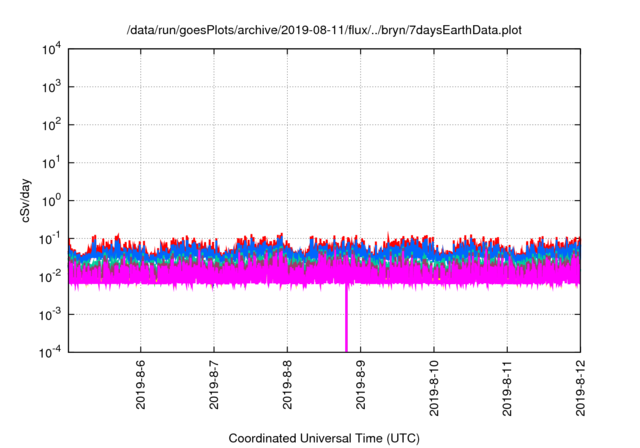
Task: Click the 2019-8-12 date tick label
Action: point(580,388)
